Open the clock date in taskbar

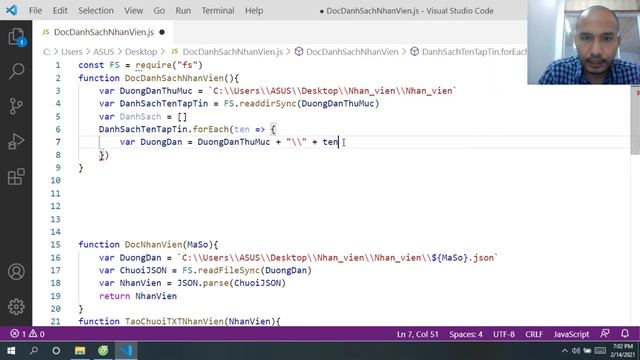[622, 351]
